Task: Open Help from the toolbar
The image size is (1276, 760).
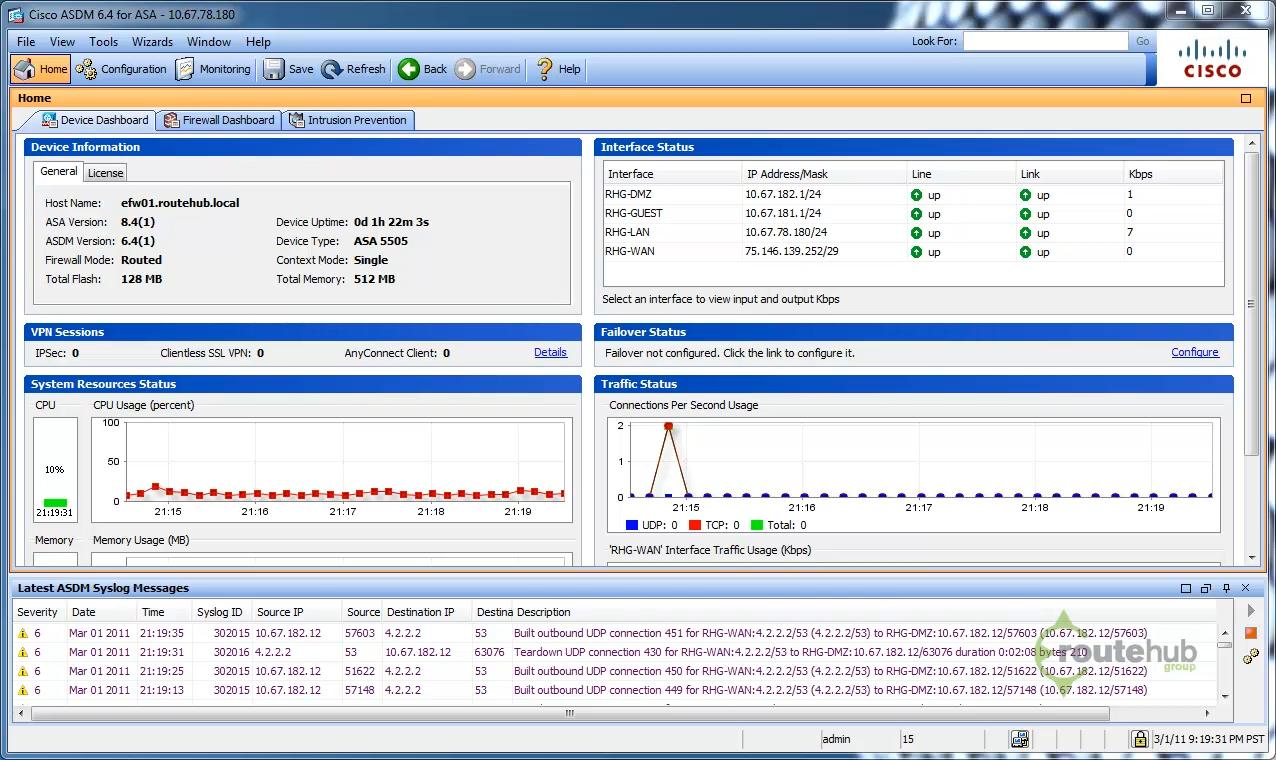Action: 558,69
